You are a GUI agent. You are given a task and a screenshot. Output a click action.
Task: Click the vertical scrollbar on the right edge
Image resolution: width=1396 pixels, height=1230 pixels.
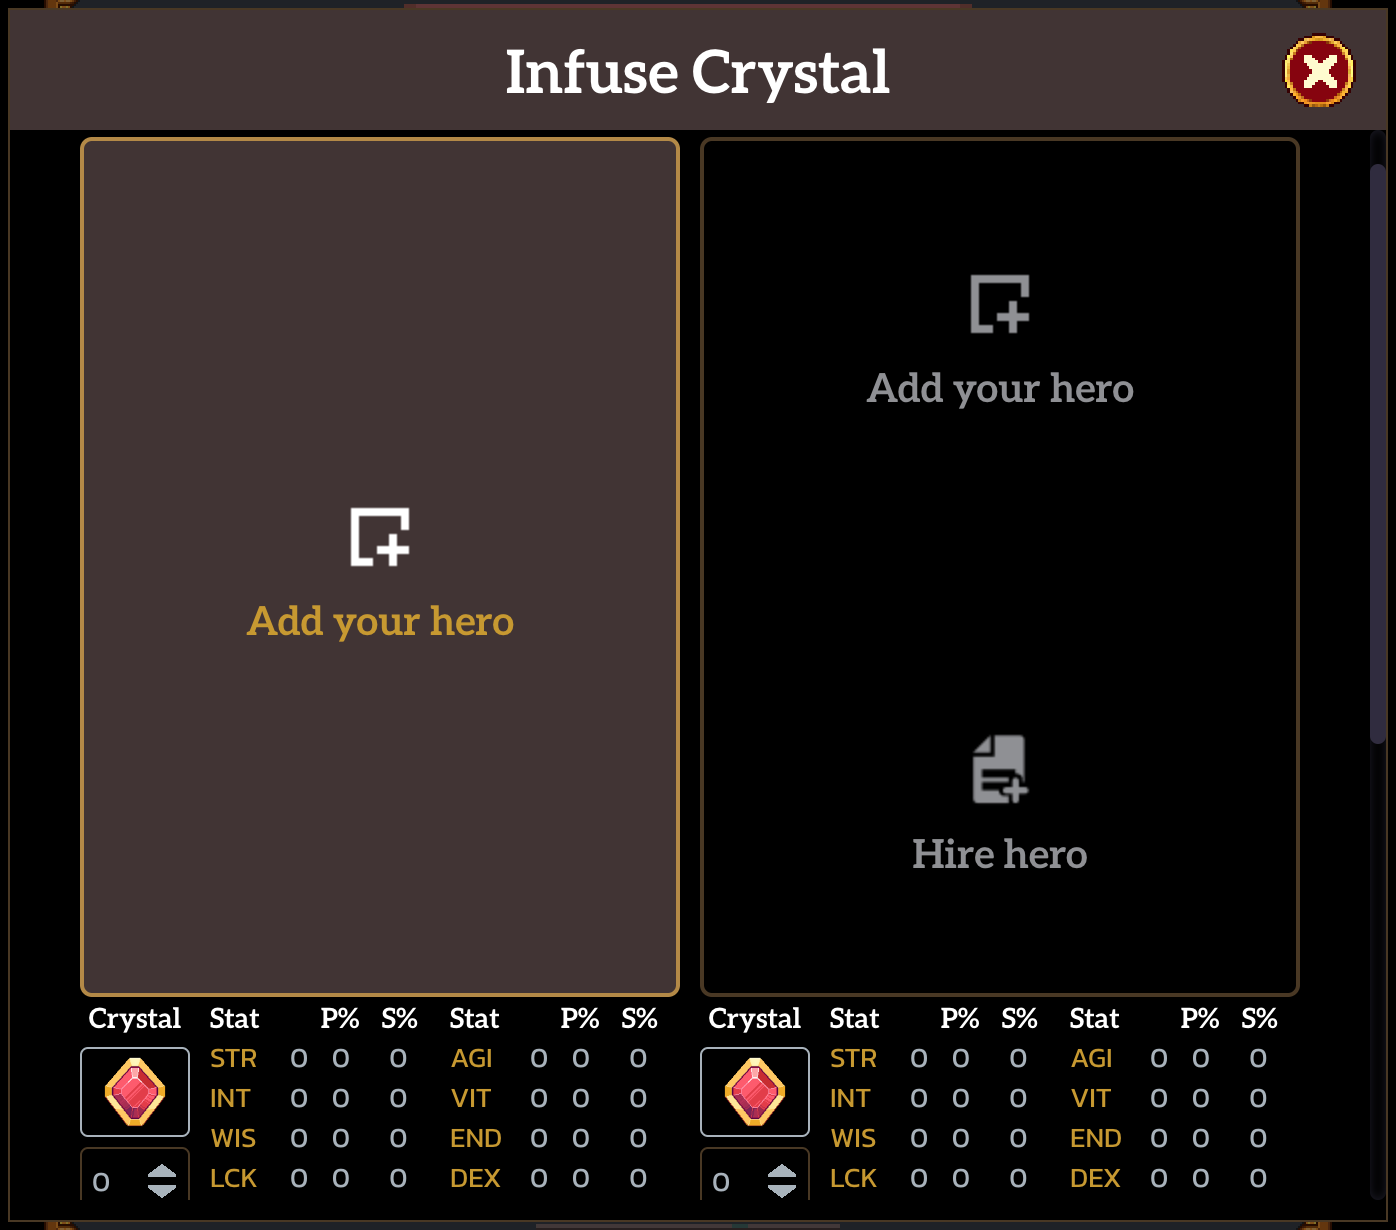1377,450
